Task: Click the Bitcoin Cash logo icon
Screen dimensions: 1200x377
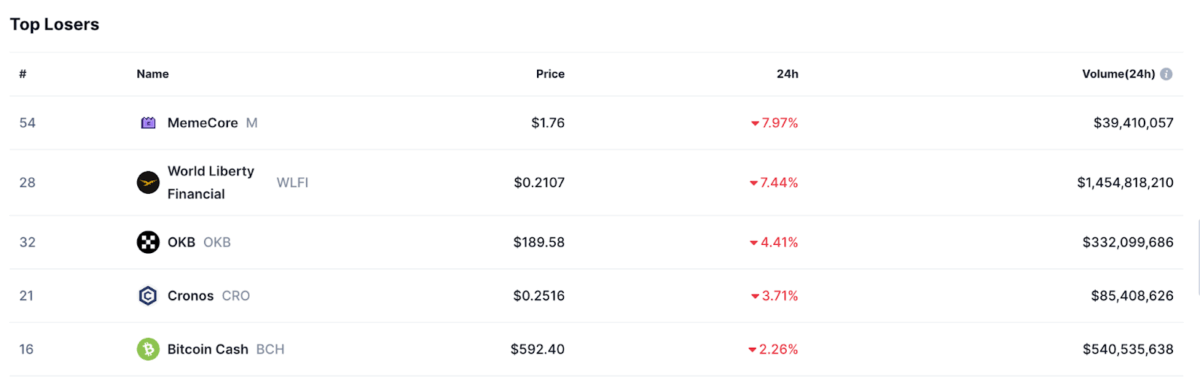Action: 148,349
